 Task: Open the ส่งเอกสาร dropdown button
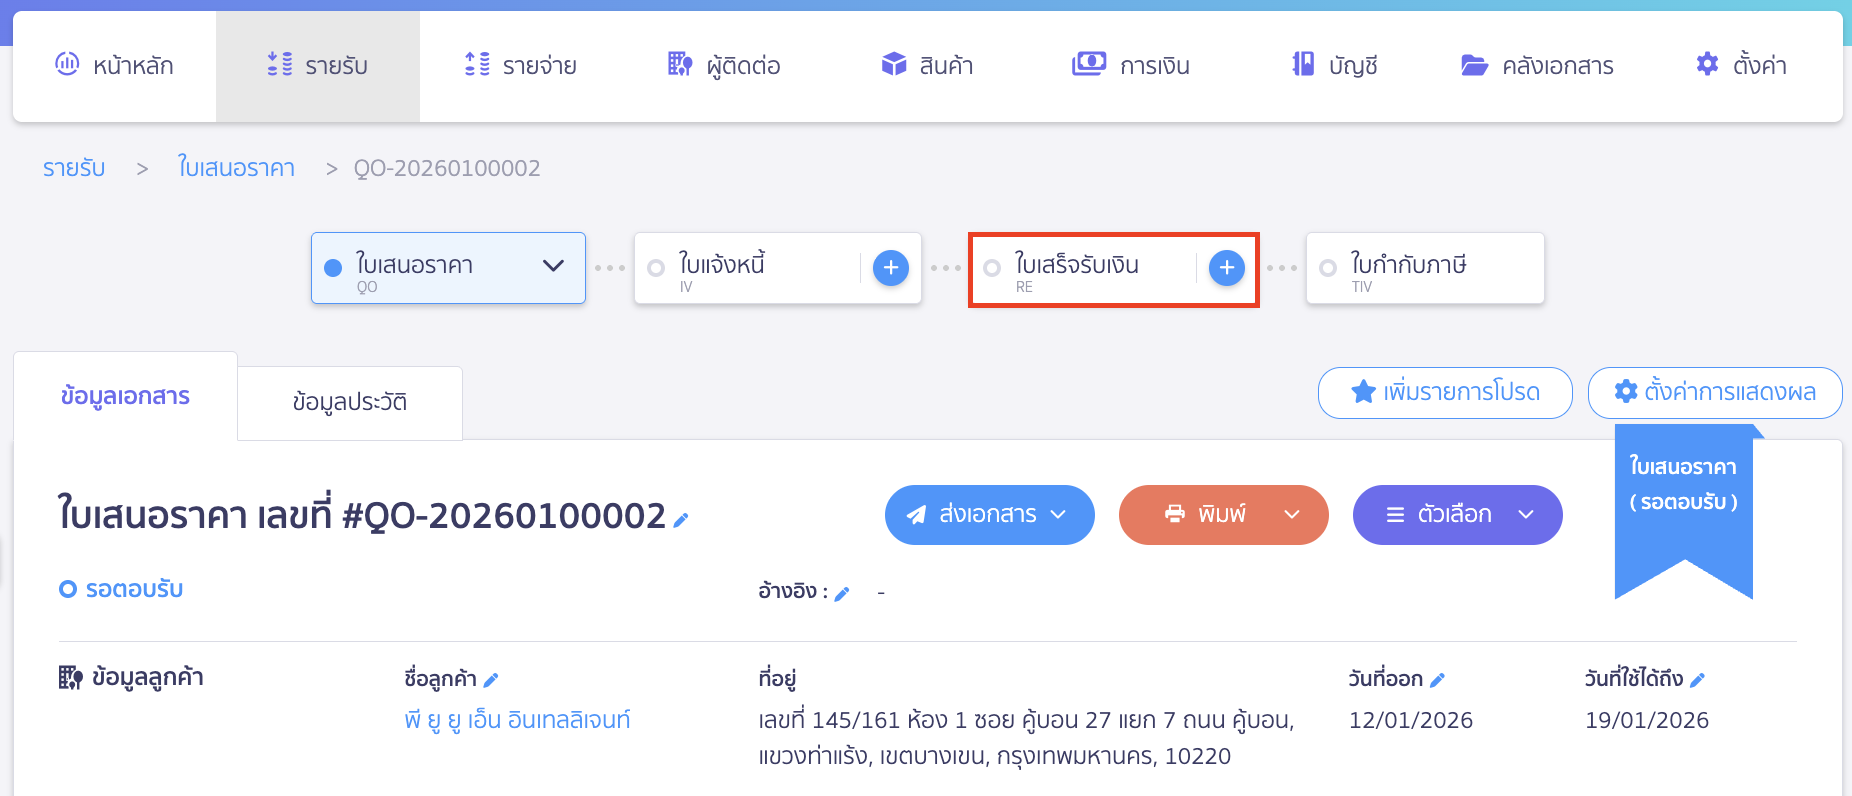click(989, 515)
